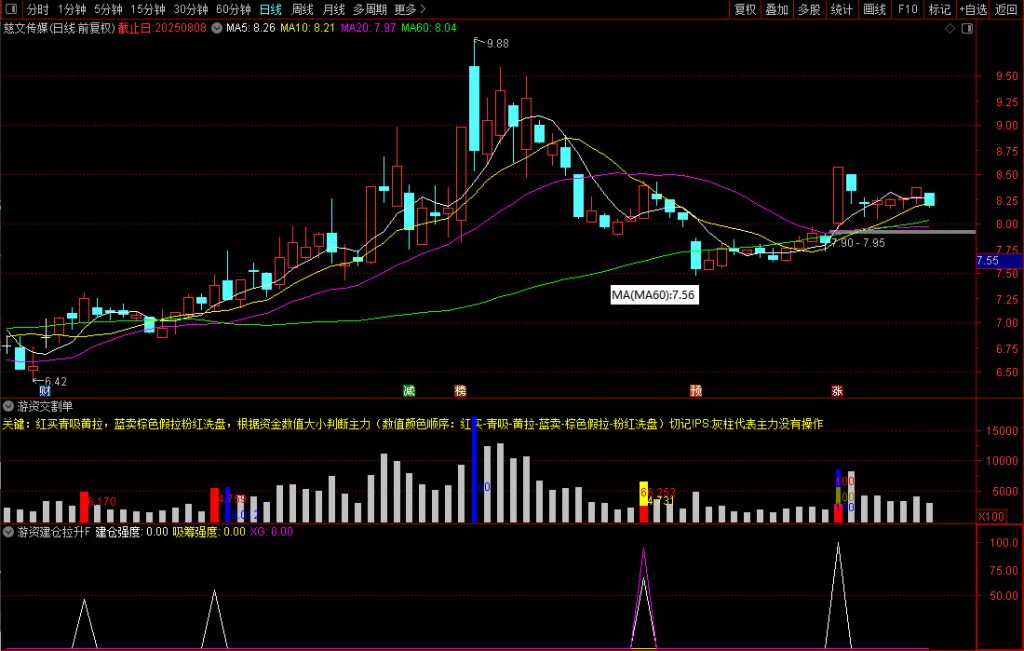The image size is (1024, 651).
Task: Open the 画线 drawing tools
Action: pyautogui.click(x=875, y=9)
